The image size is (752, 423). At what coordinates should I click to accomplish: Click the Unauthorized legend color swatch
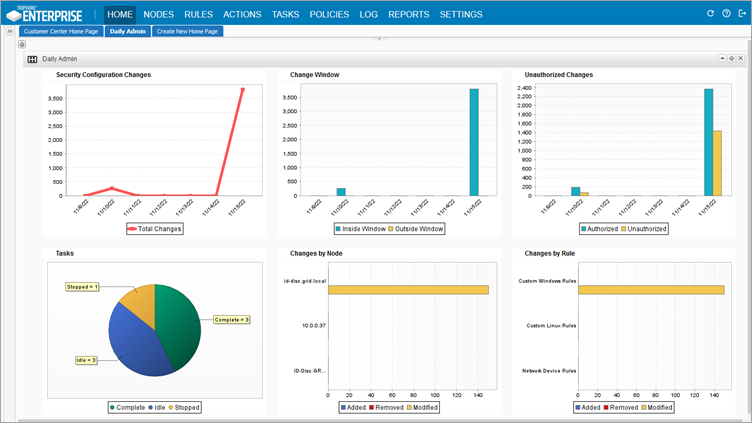(x=622, y=229)
